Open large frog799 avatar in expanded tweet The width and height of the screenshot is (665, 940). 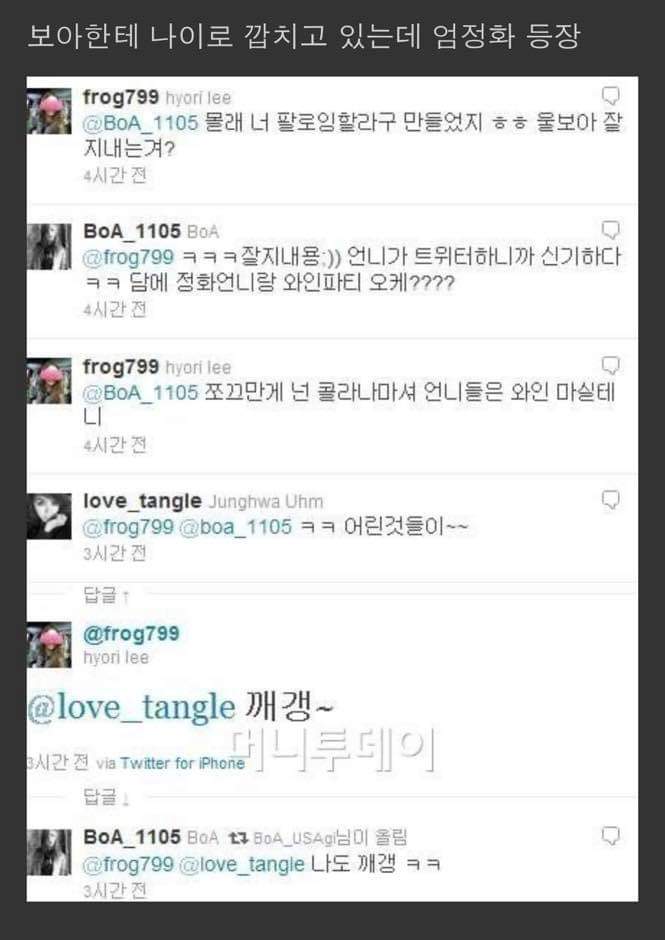(49, 645)
